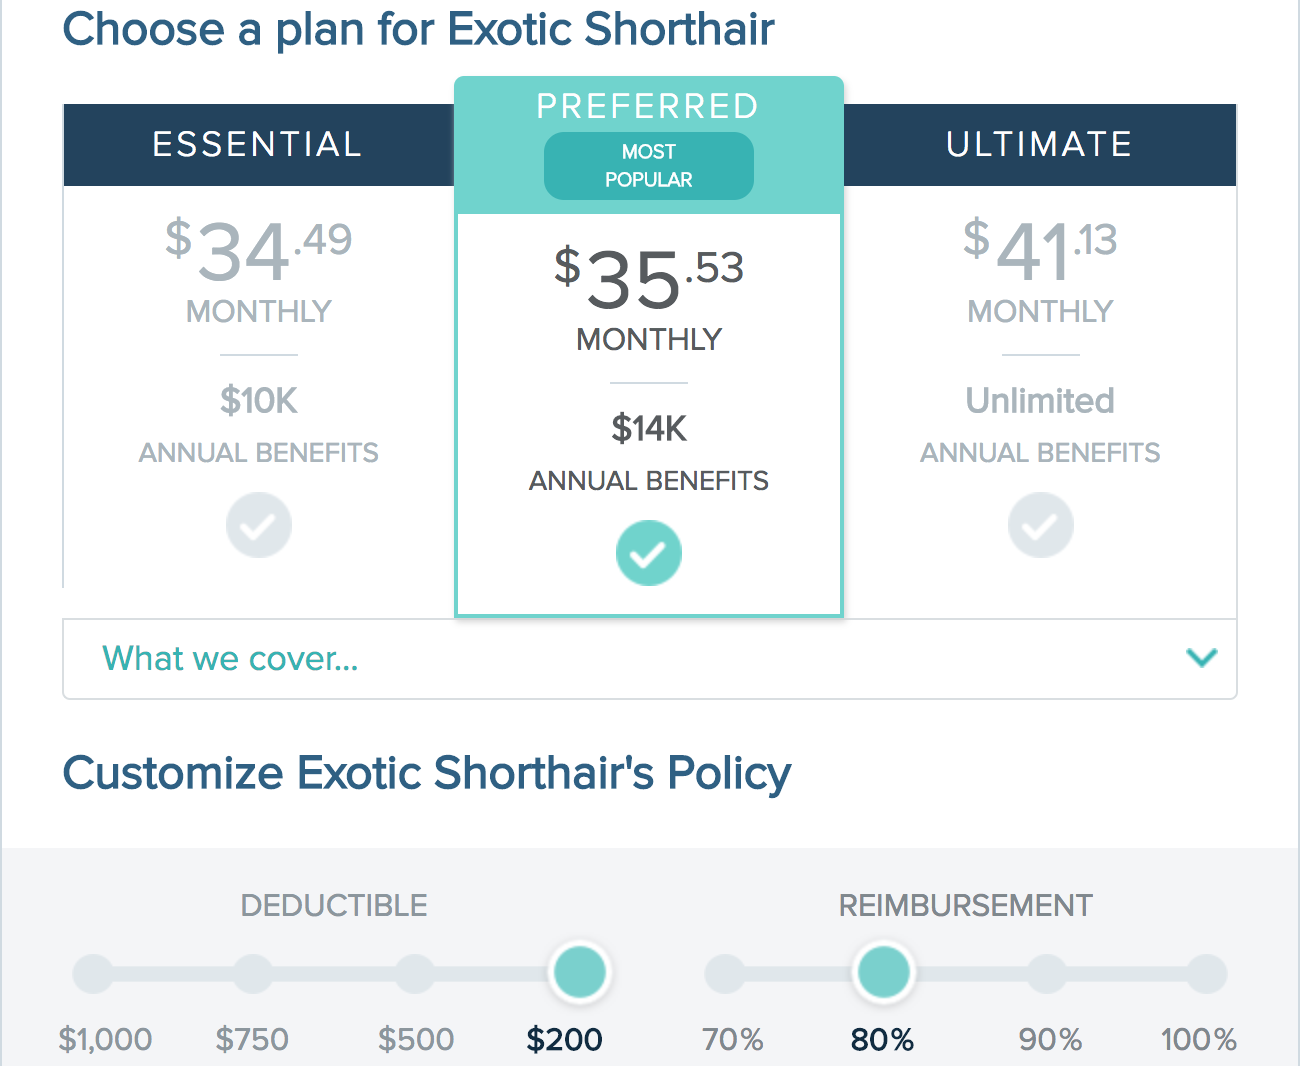The width and height of the screenshot is (1300, 1066).
Task: Set deductible to $500 slider point
Action: pyautogui.click(x=415, y=974)
